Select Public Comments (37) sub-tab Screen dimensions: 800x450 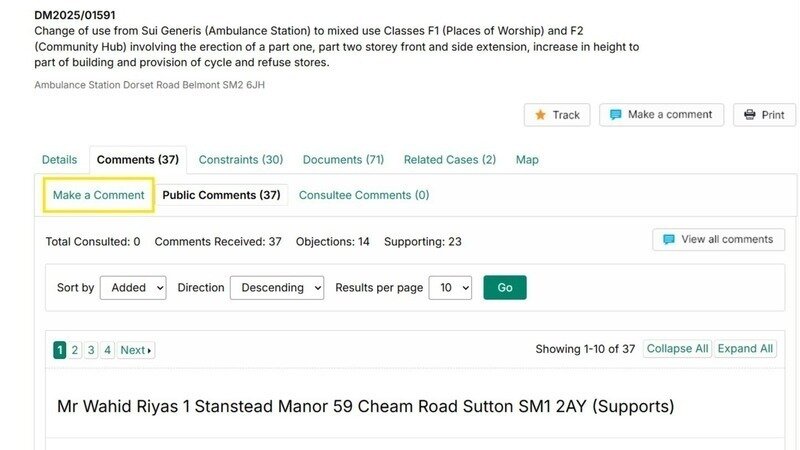pos(221,195)
